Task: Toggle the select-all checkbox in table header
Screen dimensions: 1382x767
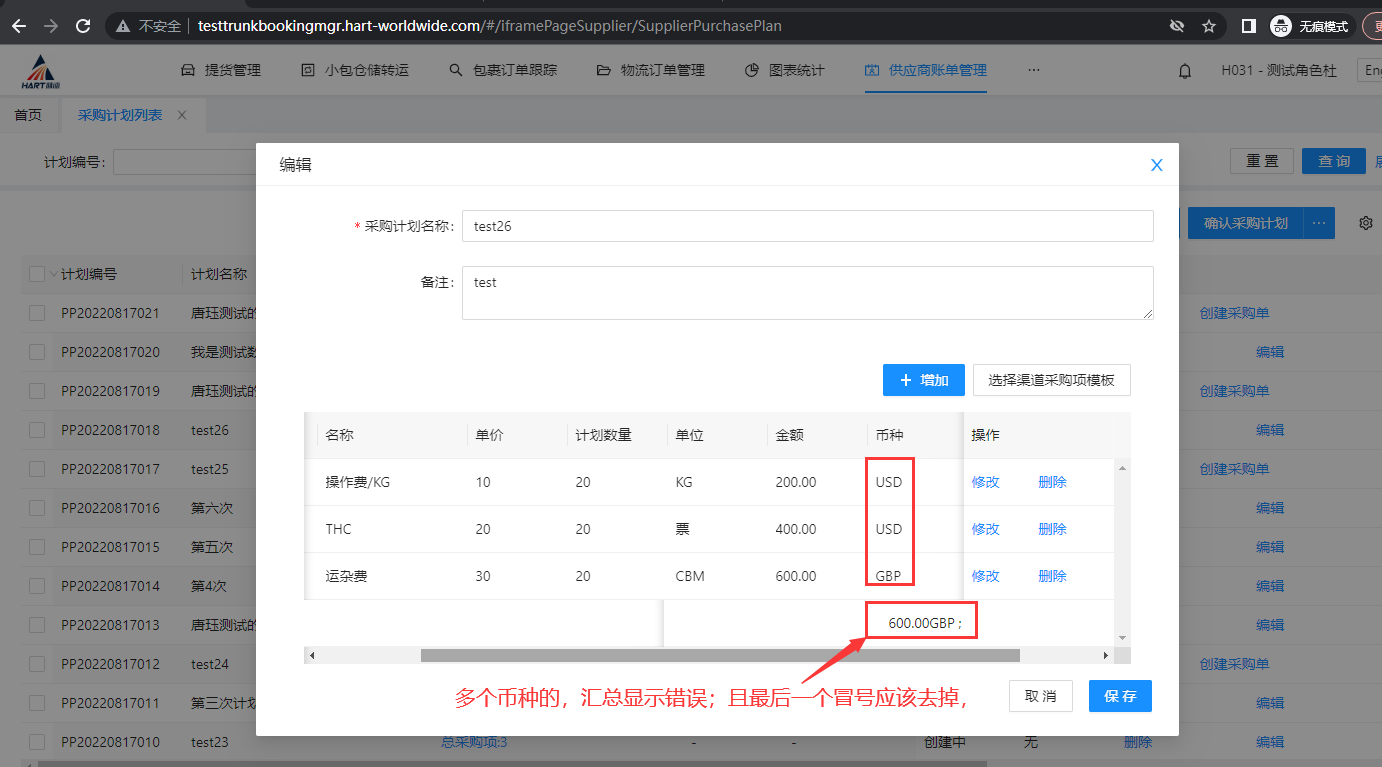Action: pos(37,274)
